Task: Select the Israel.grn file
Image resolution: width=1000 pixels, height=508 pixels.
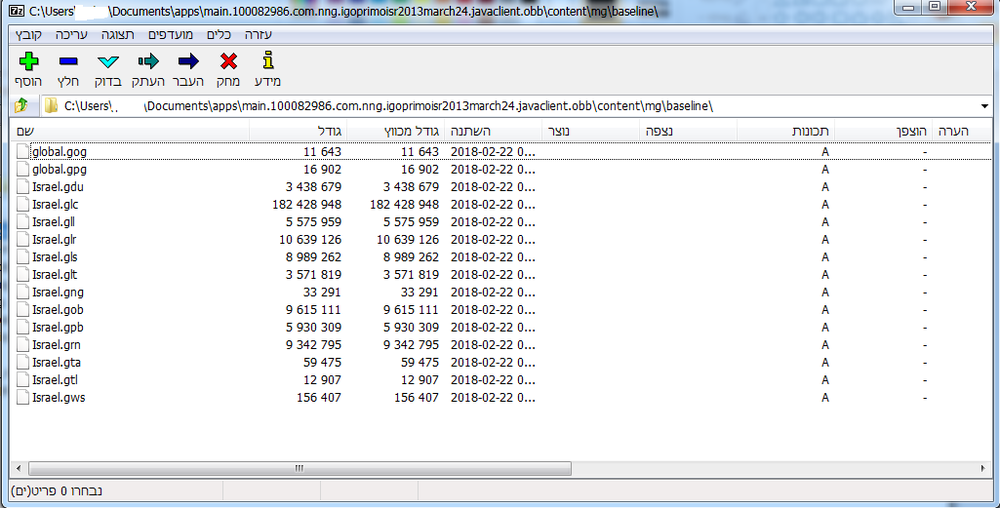Action: pyautogui.click(x=56, y=345)
